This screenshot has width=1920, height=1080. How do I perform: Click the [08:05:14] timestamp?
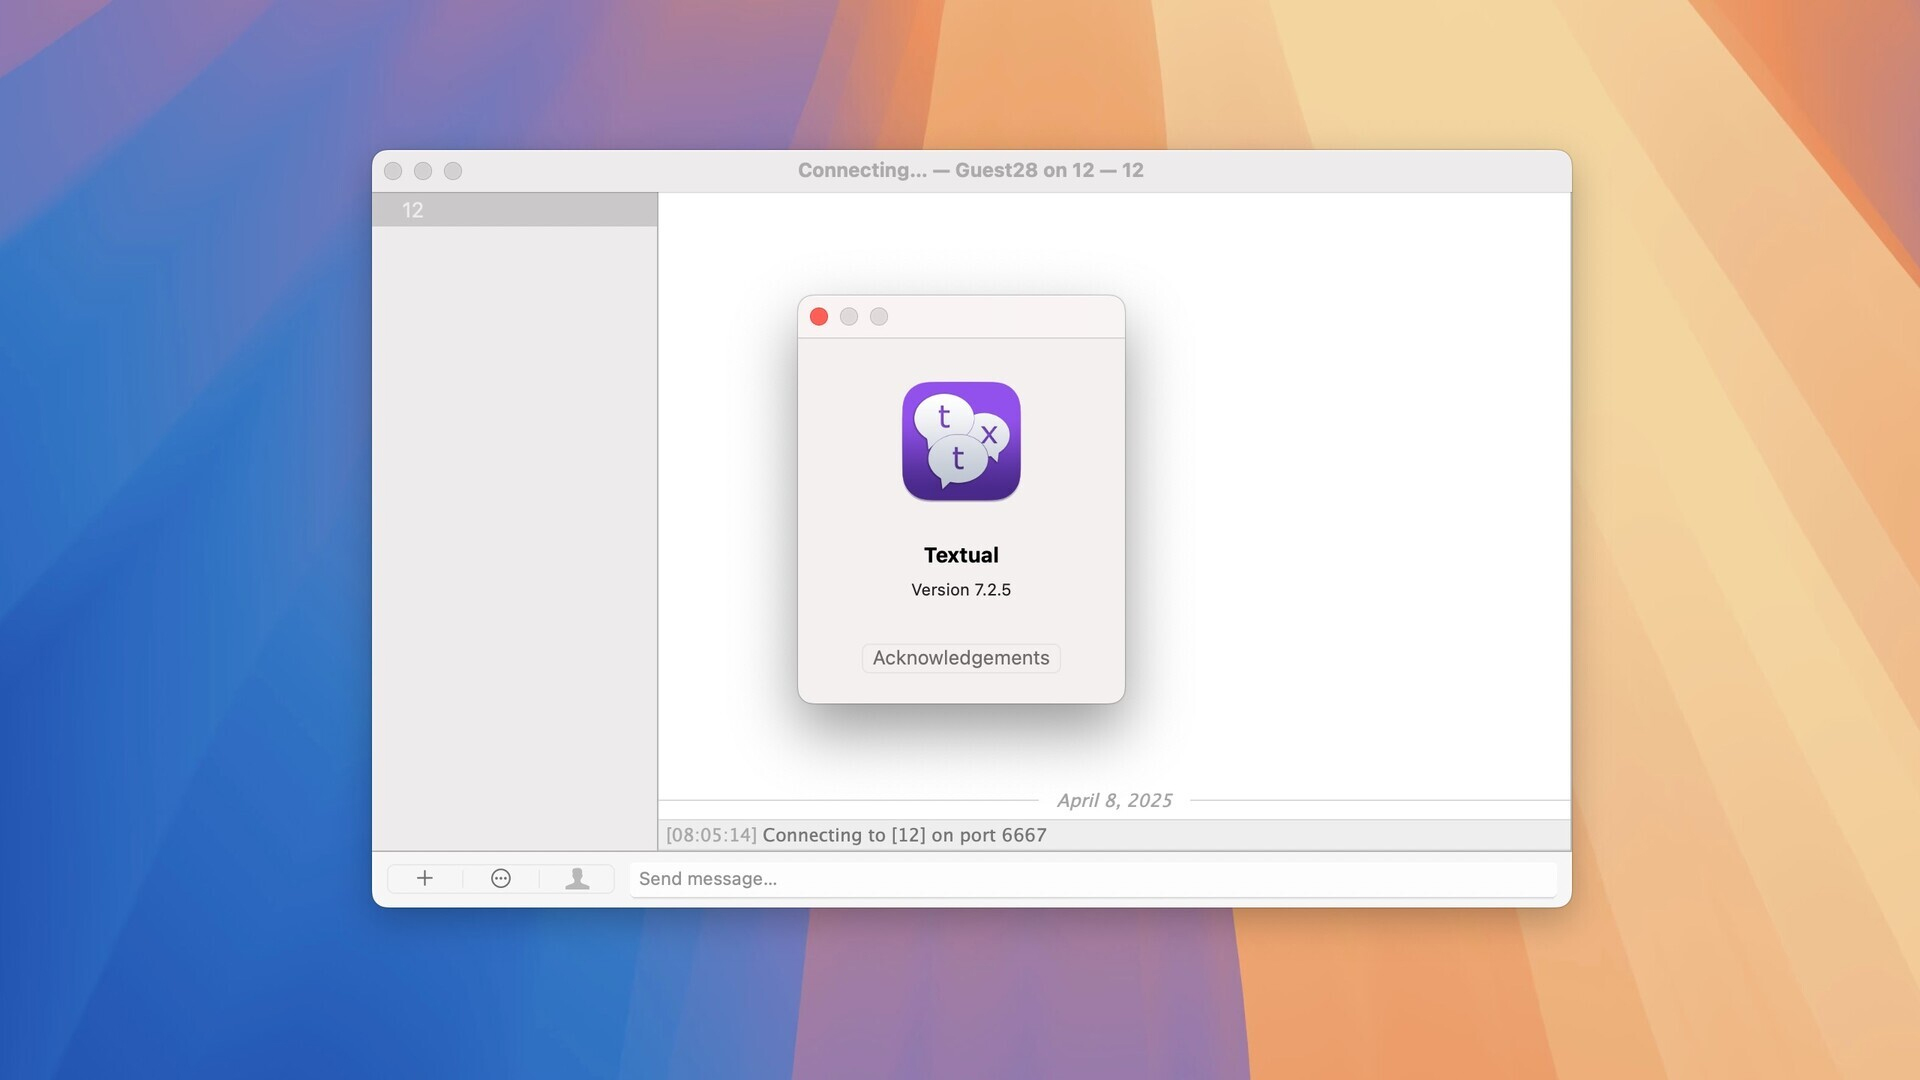click(x=711, y=835)
